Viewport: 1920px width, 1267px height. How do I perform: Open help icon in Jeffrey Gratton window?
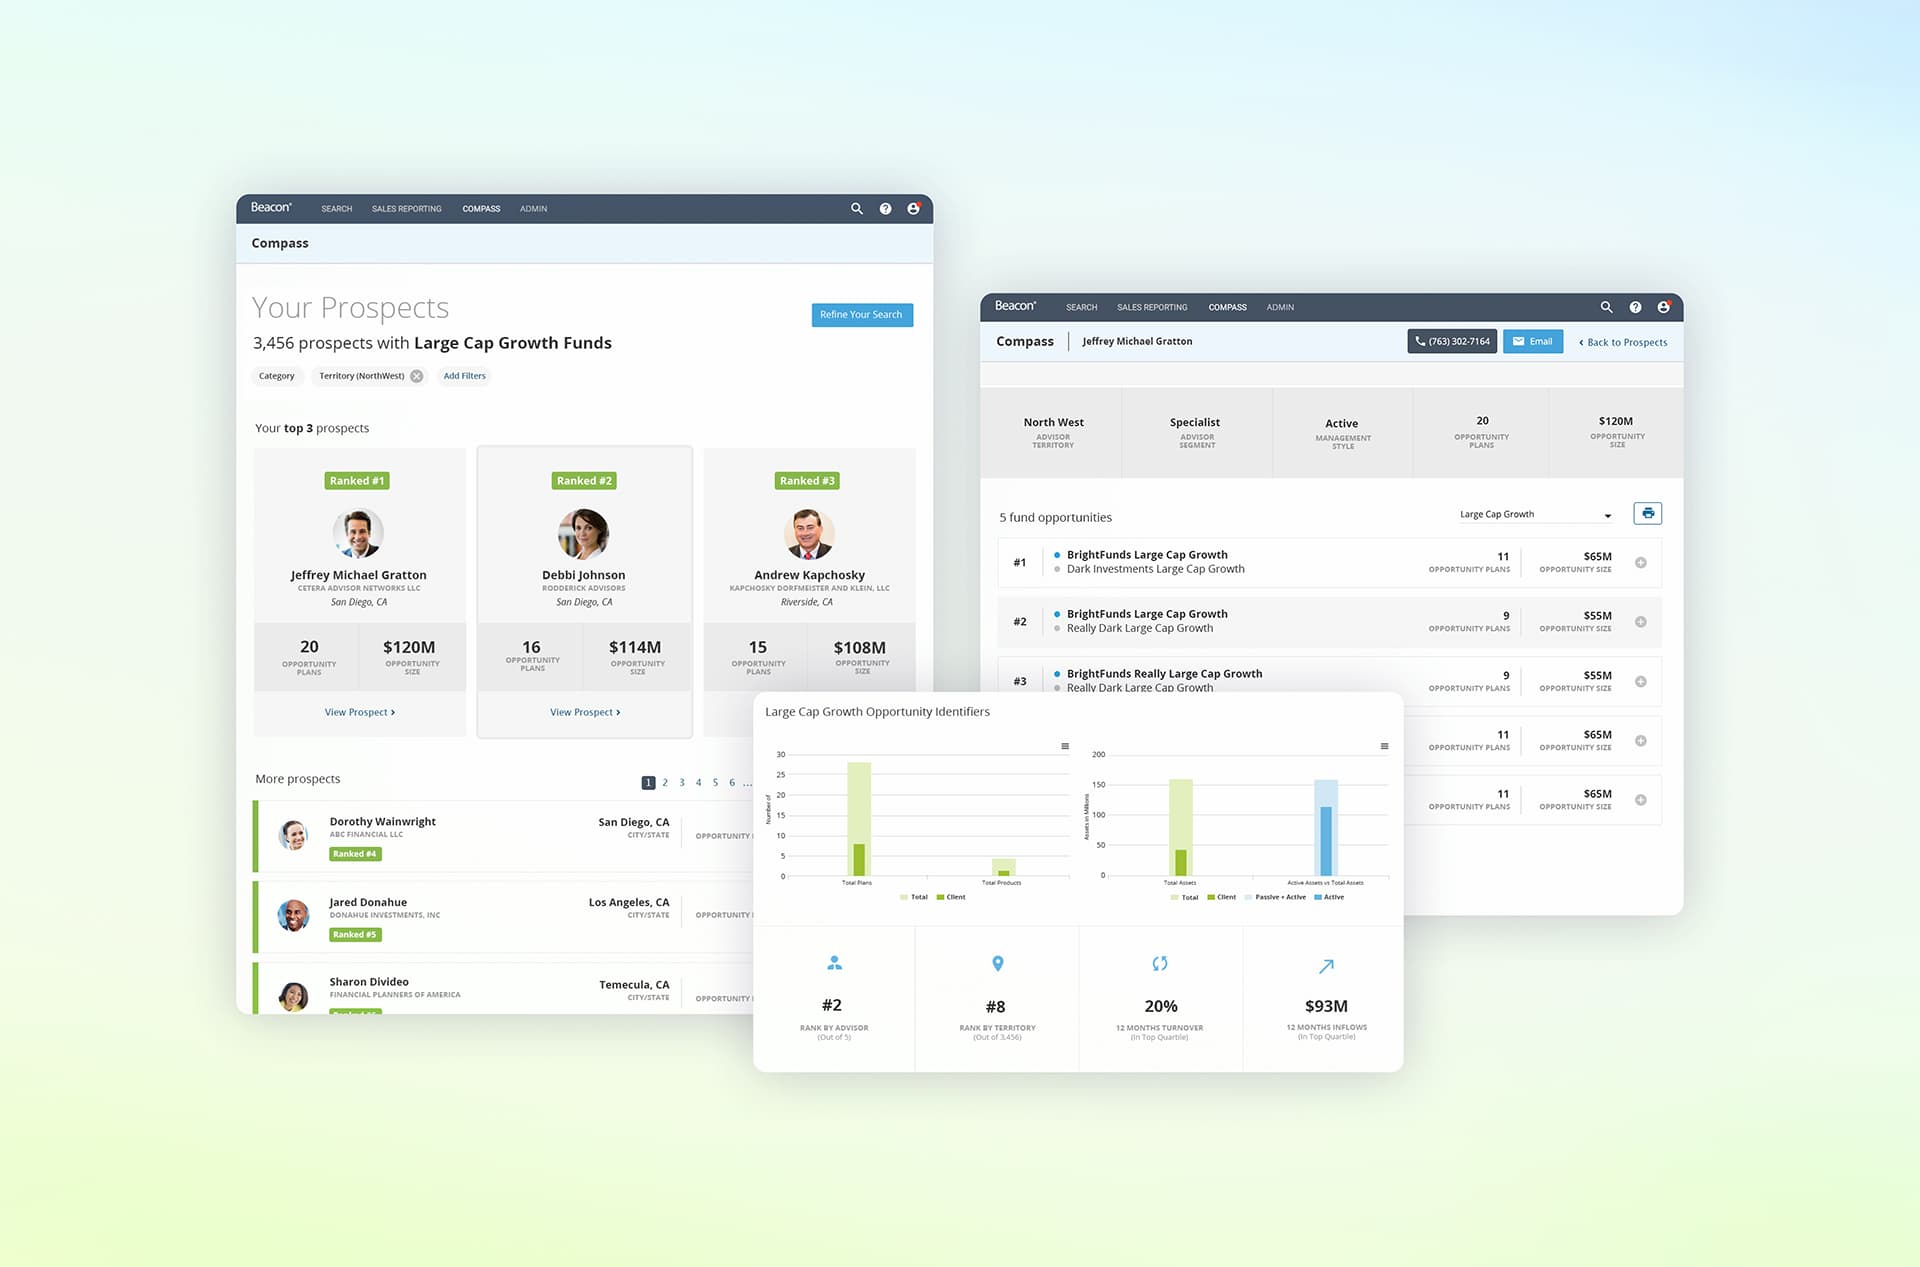coord(1635,307)
